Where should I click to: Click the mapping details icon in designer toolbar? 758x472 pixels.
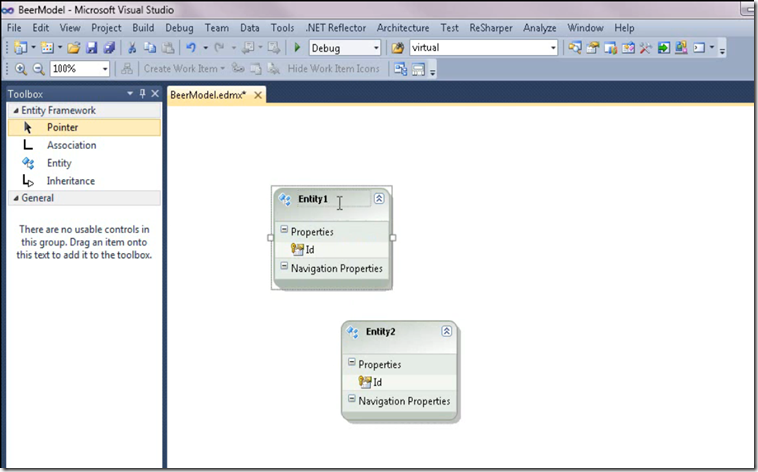click(x=418, y=69)
